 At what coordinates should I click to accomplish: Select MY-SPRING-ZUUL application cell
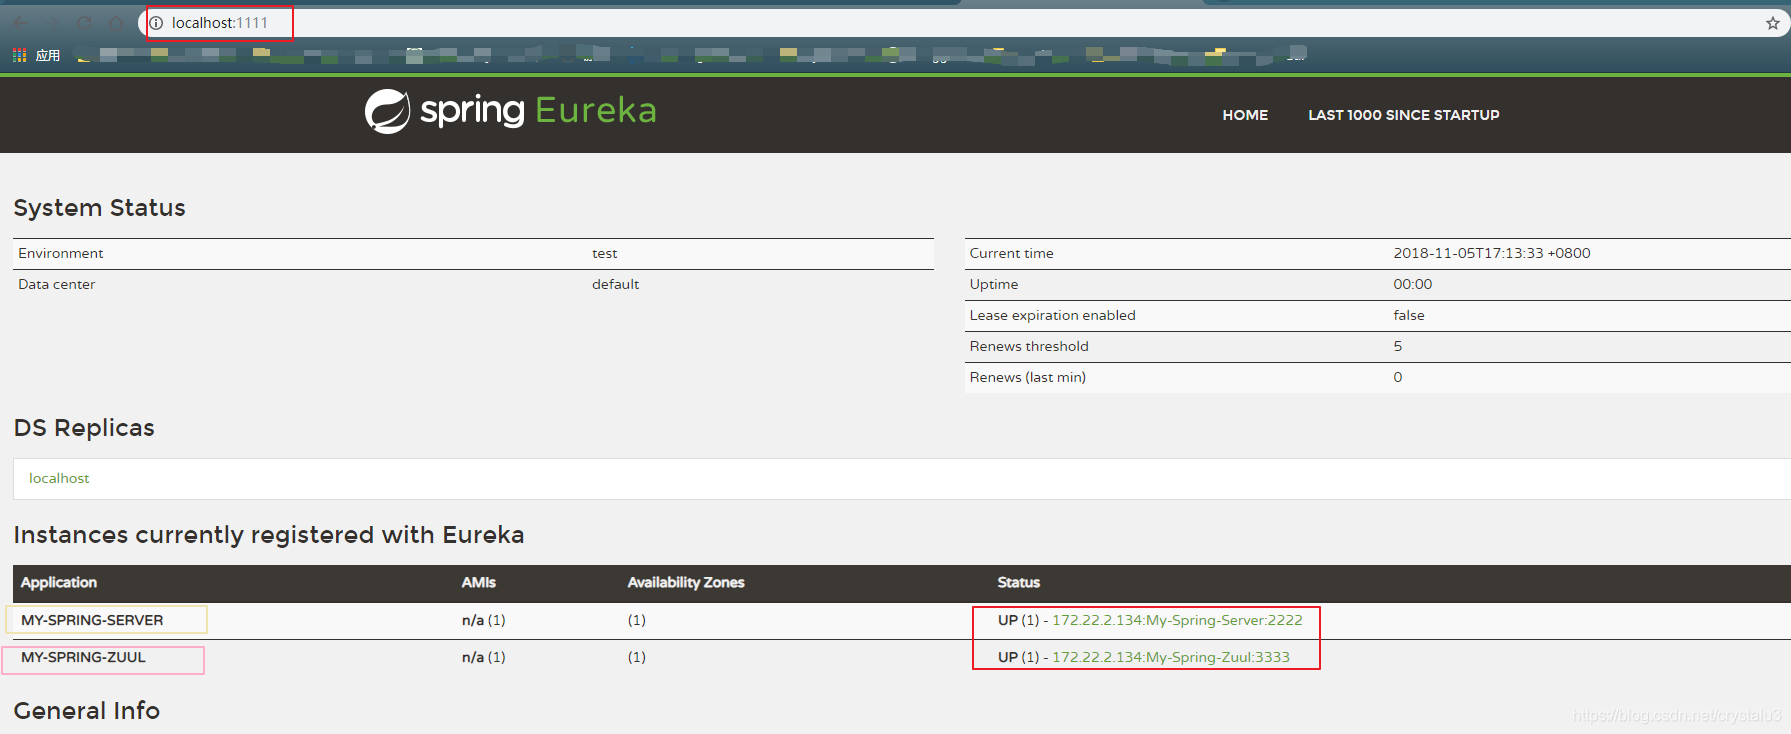pos(83,657)
